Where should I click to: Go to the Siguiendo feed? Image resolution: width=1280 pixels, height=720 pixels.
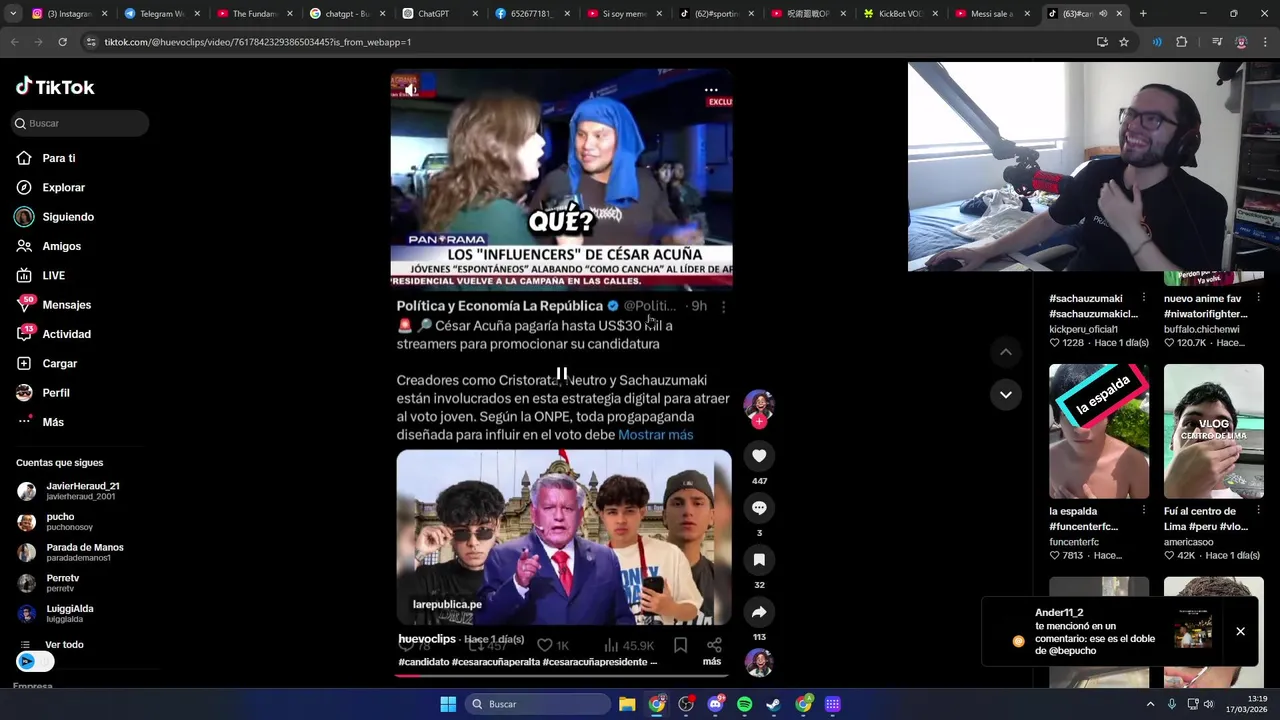(x=67, y=217)
